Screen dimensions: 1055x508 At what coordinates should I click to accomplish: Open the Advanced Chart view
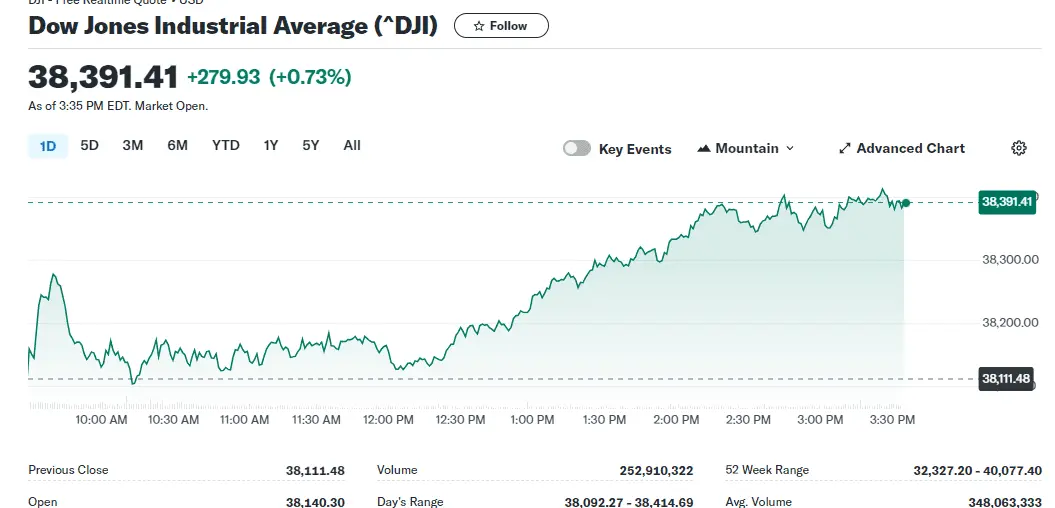pyautogui.click(x=901, y=148)
